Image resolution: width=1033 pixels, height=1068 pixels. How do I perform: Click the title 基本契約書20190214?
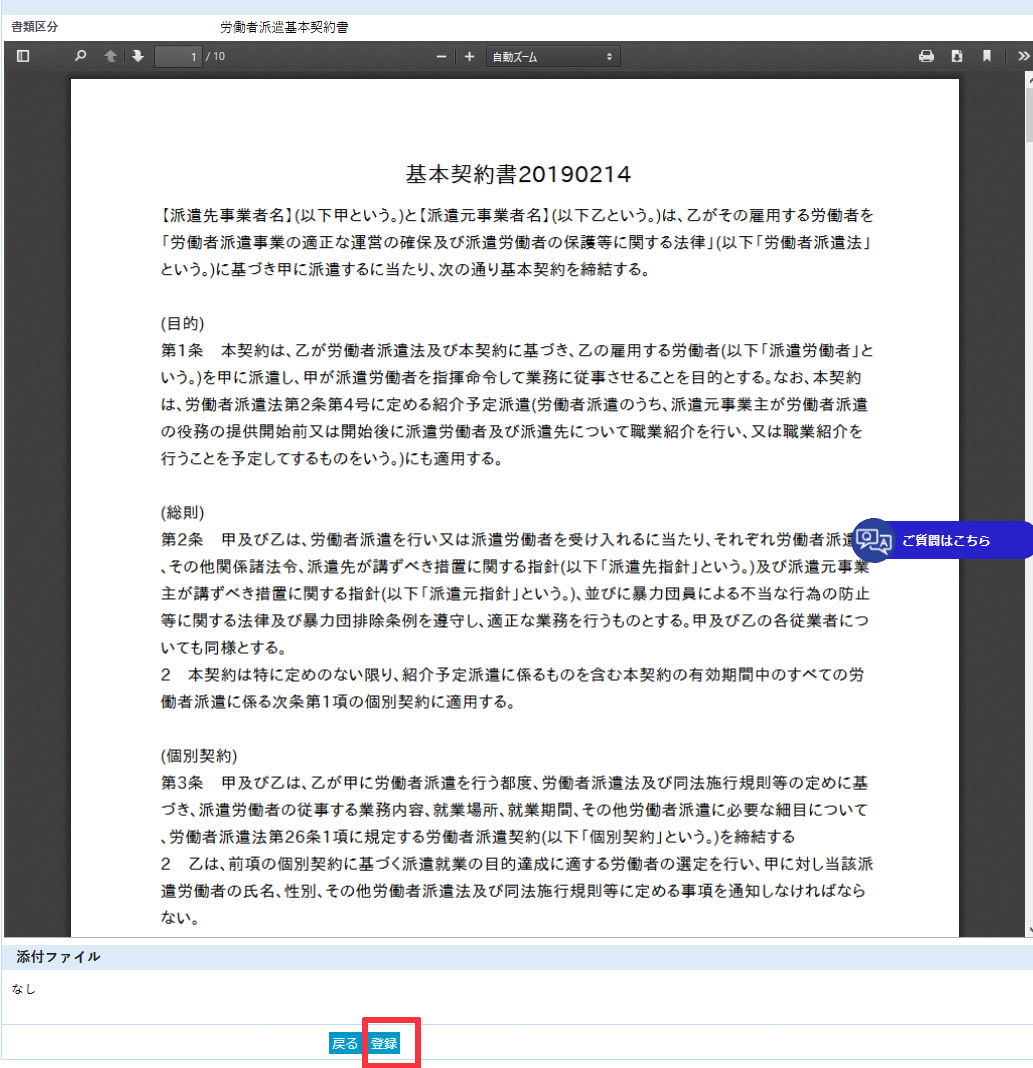(x=518, y=174)
